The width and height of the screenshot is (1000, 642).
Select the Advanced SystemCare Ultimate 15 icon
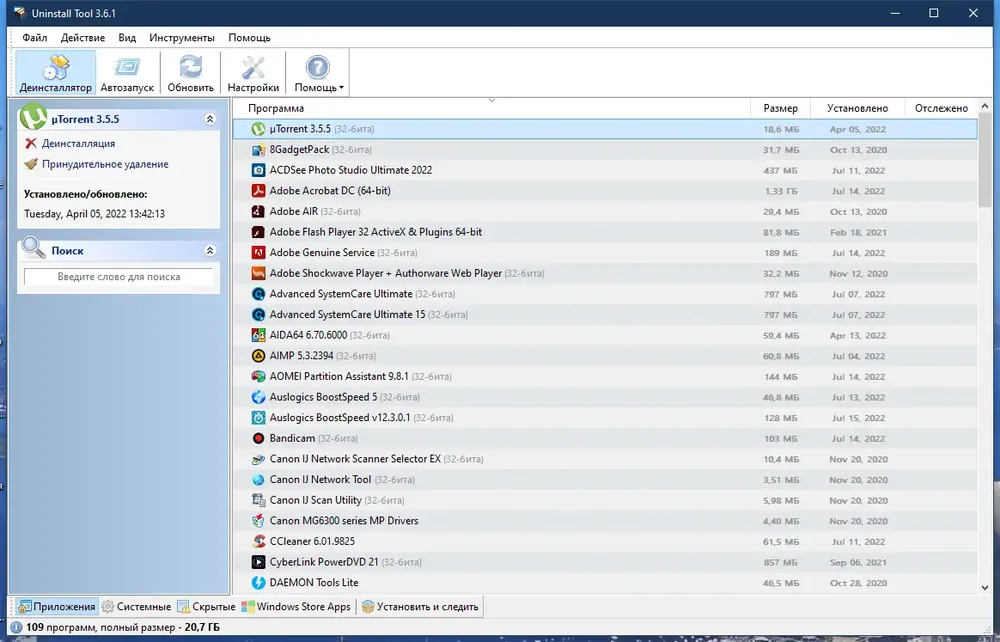click(x=258, y=314)
